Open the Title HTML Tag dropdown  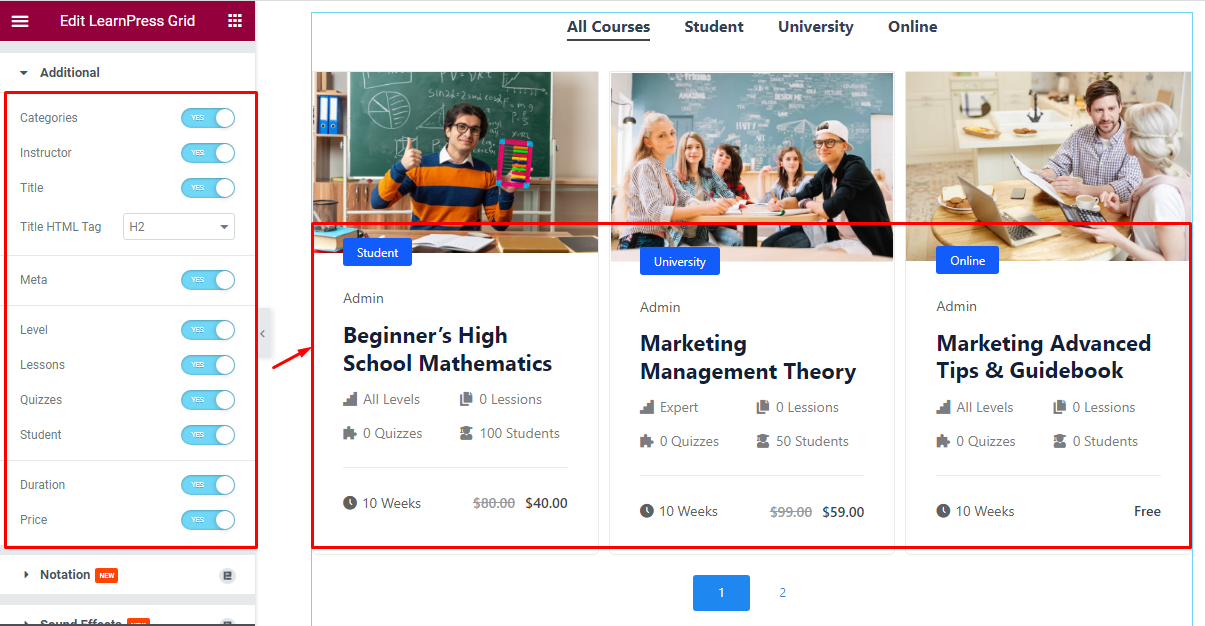tap(178, 226)
